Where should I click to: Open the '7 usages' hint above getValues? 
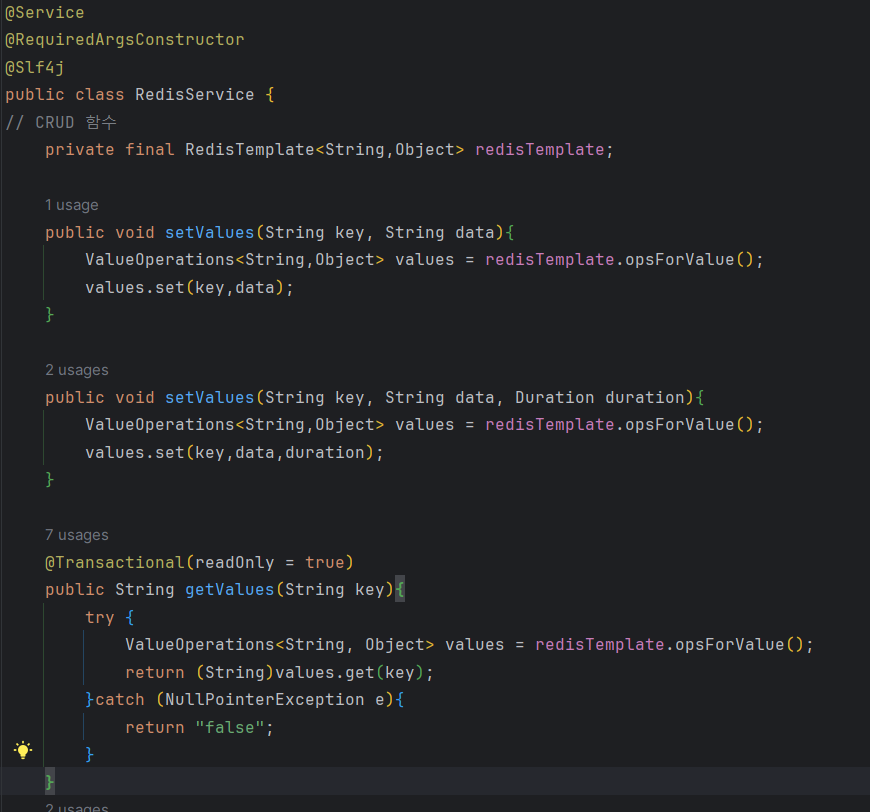pos(77,534)
